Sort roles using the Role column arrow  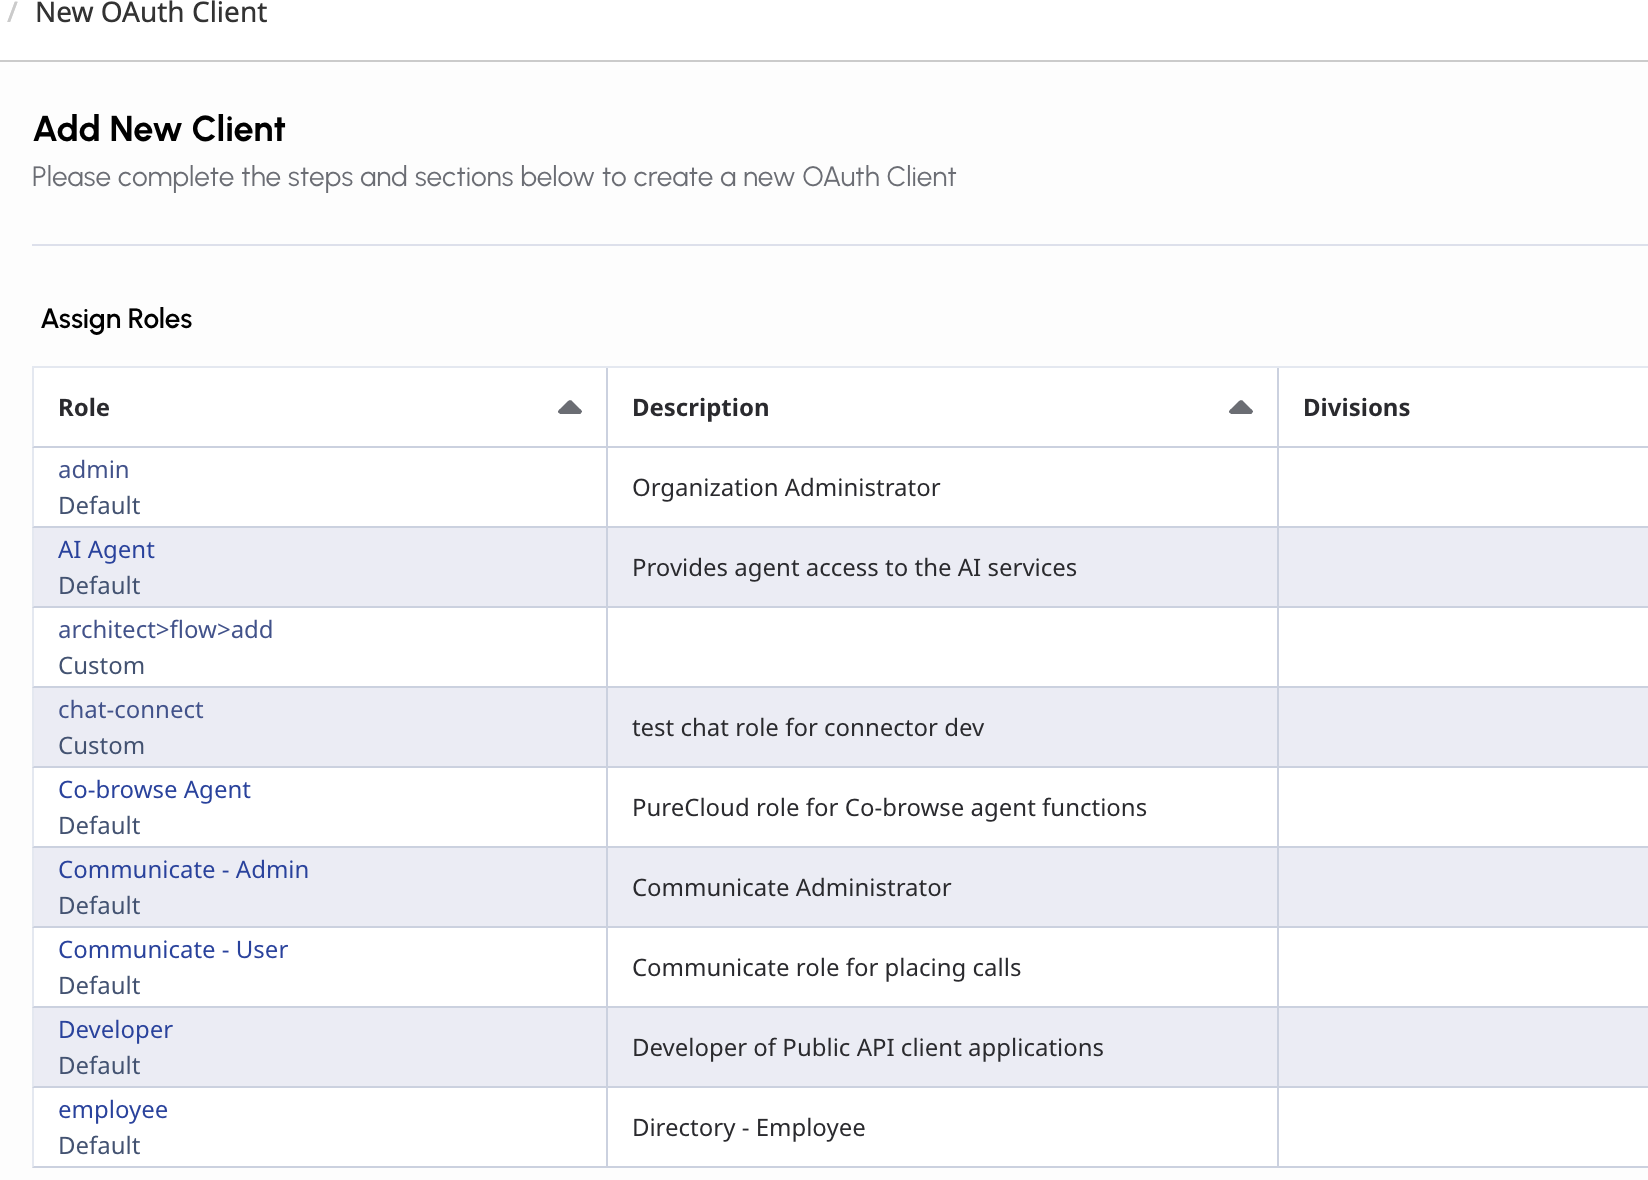click(x=569, y=407)
